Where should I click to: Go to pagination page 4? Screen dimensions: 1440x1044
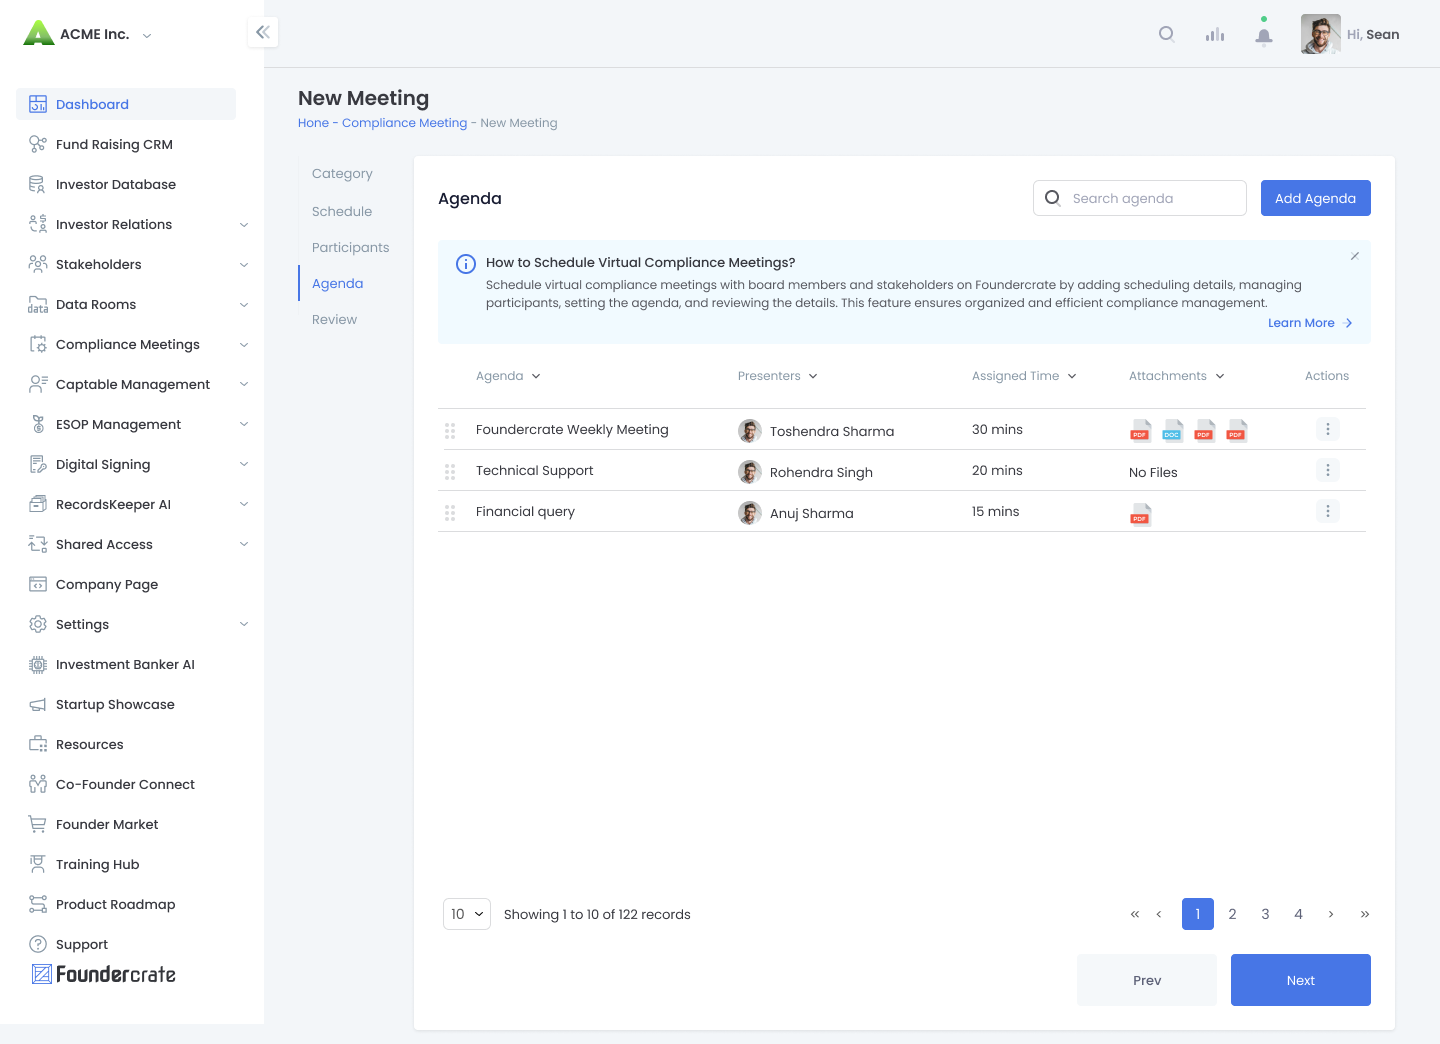pos(1298,914)
